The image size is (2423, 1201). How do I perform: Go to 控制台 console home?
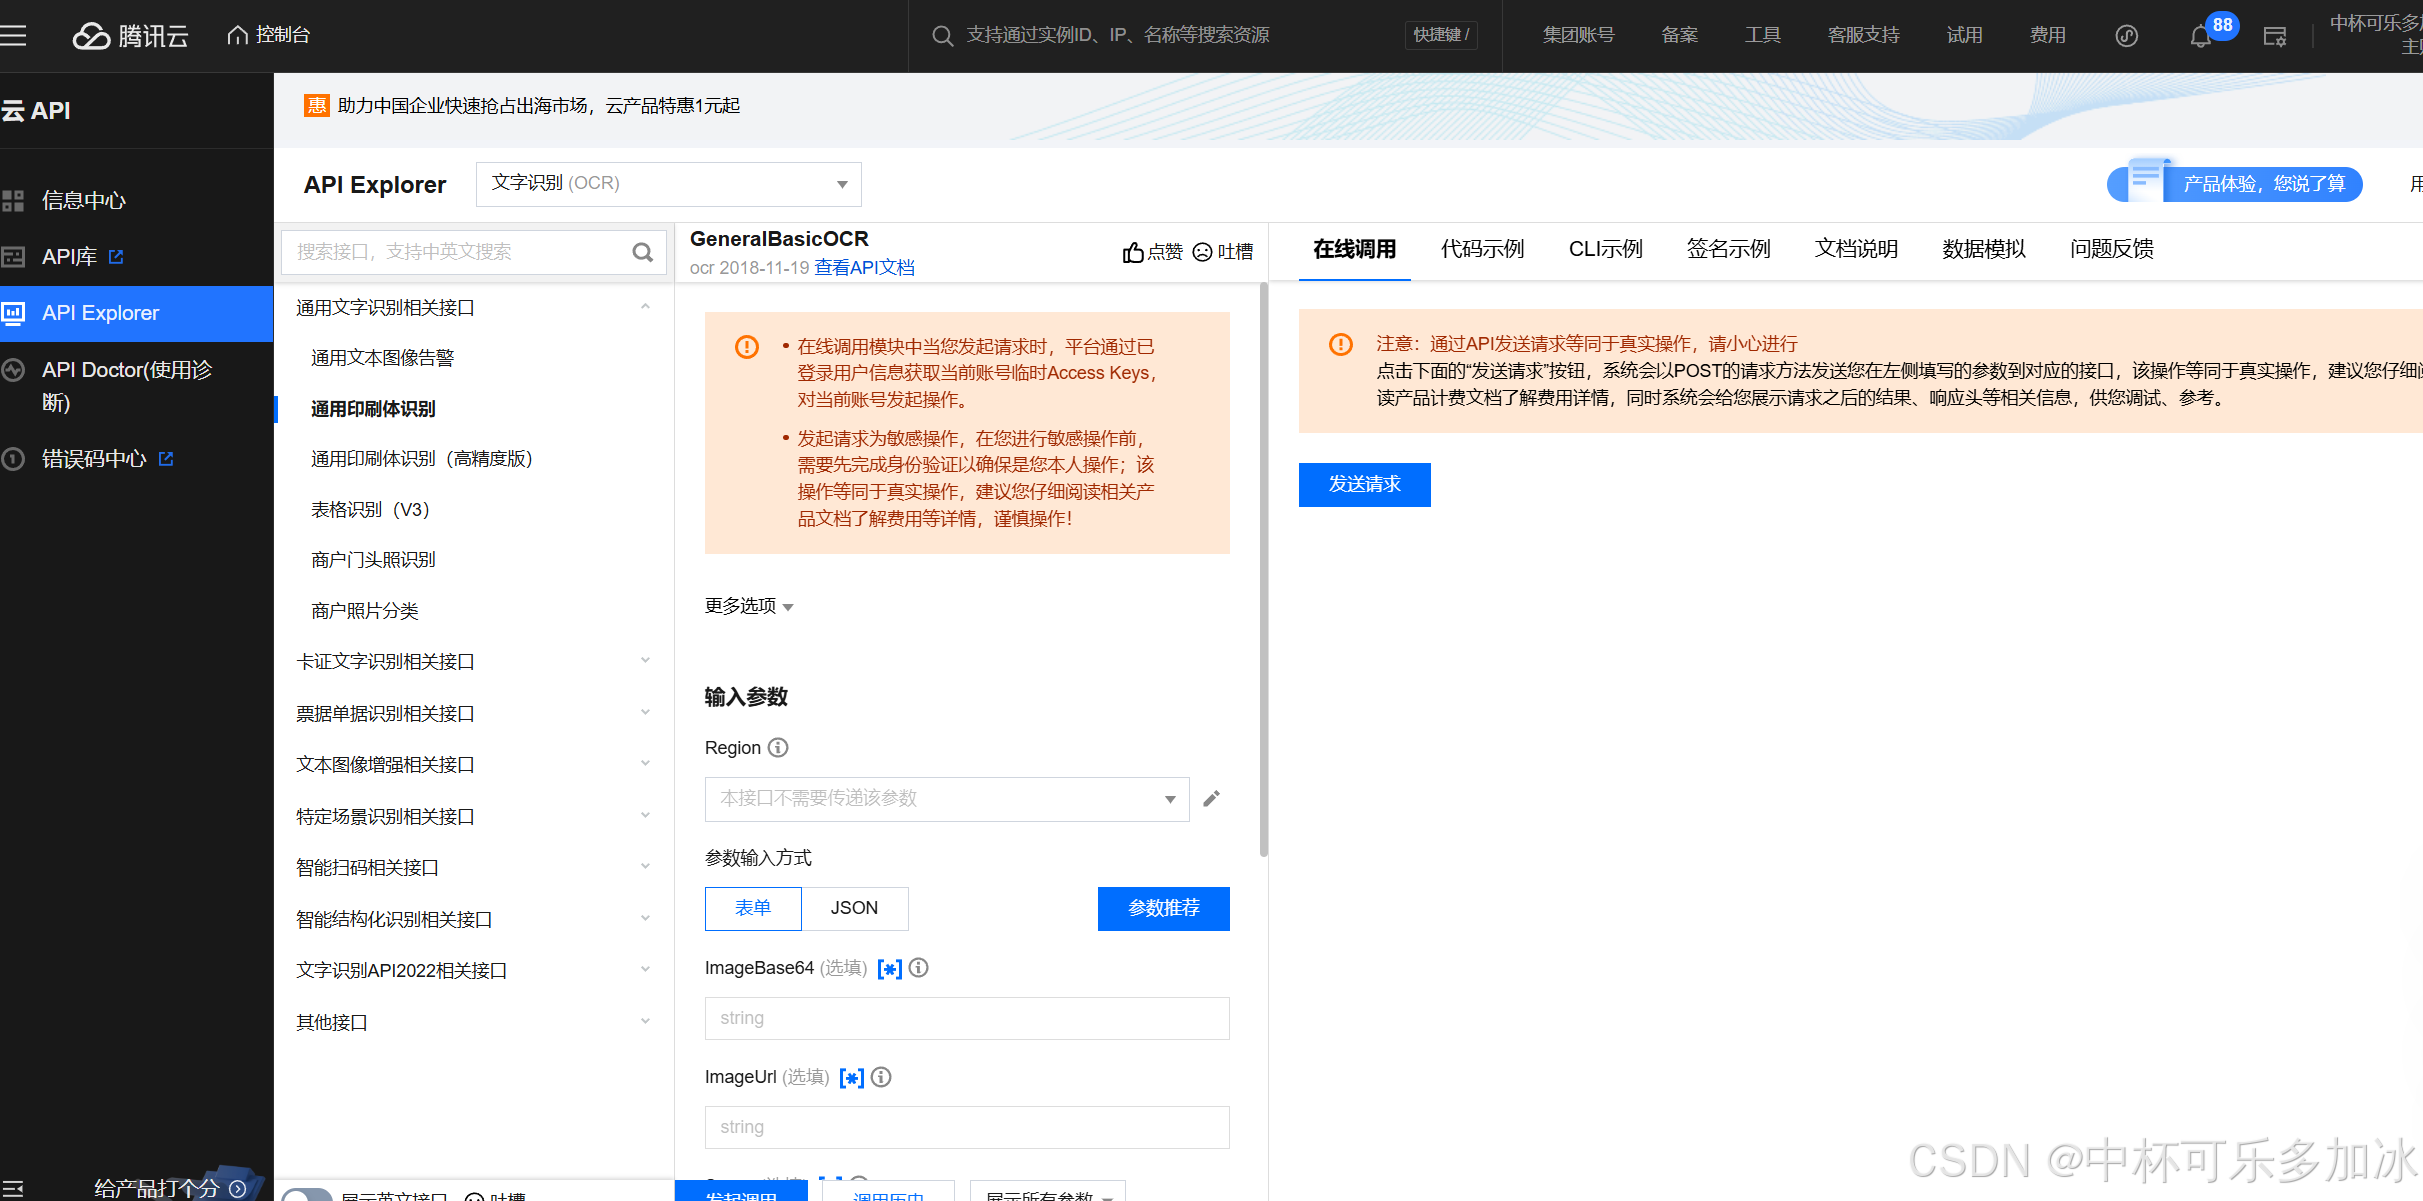(x=269, y=35)
